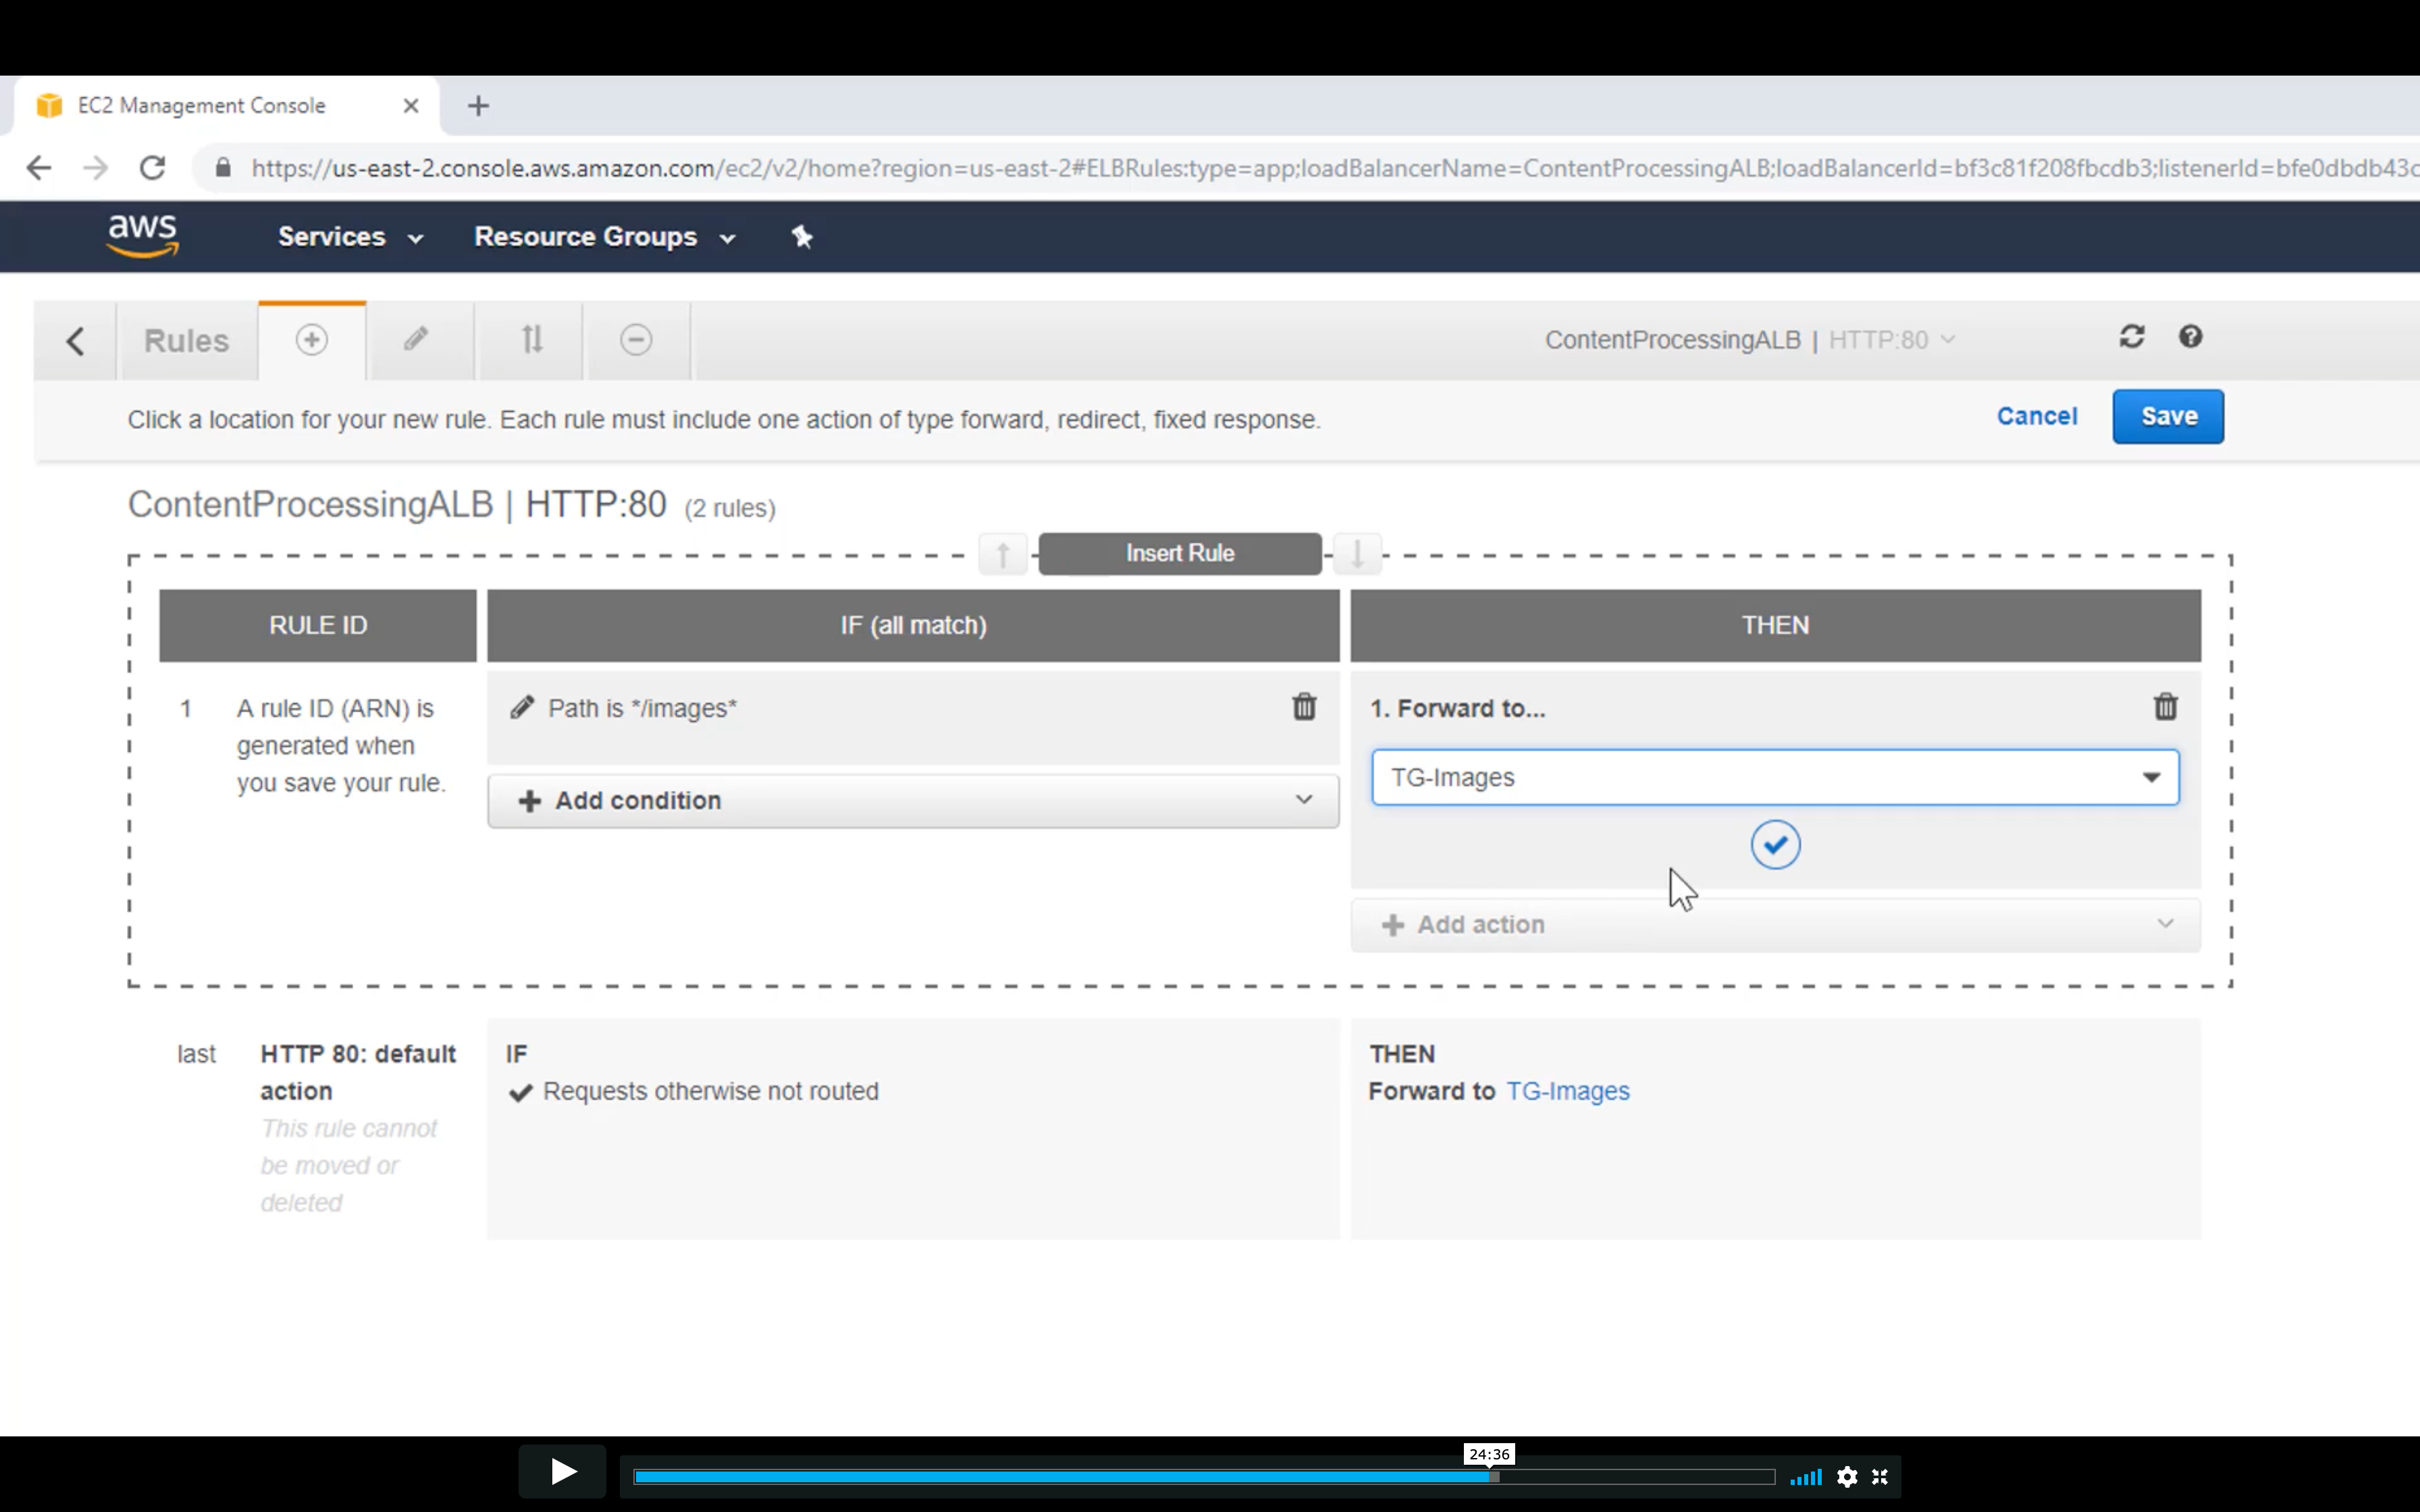Refresh the rules list
This screenshot has width=2420, height=1512.
coord(2131,337)
